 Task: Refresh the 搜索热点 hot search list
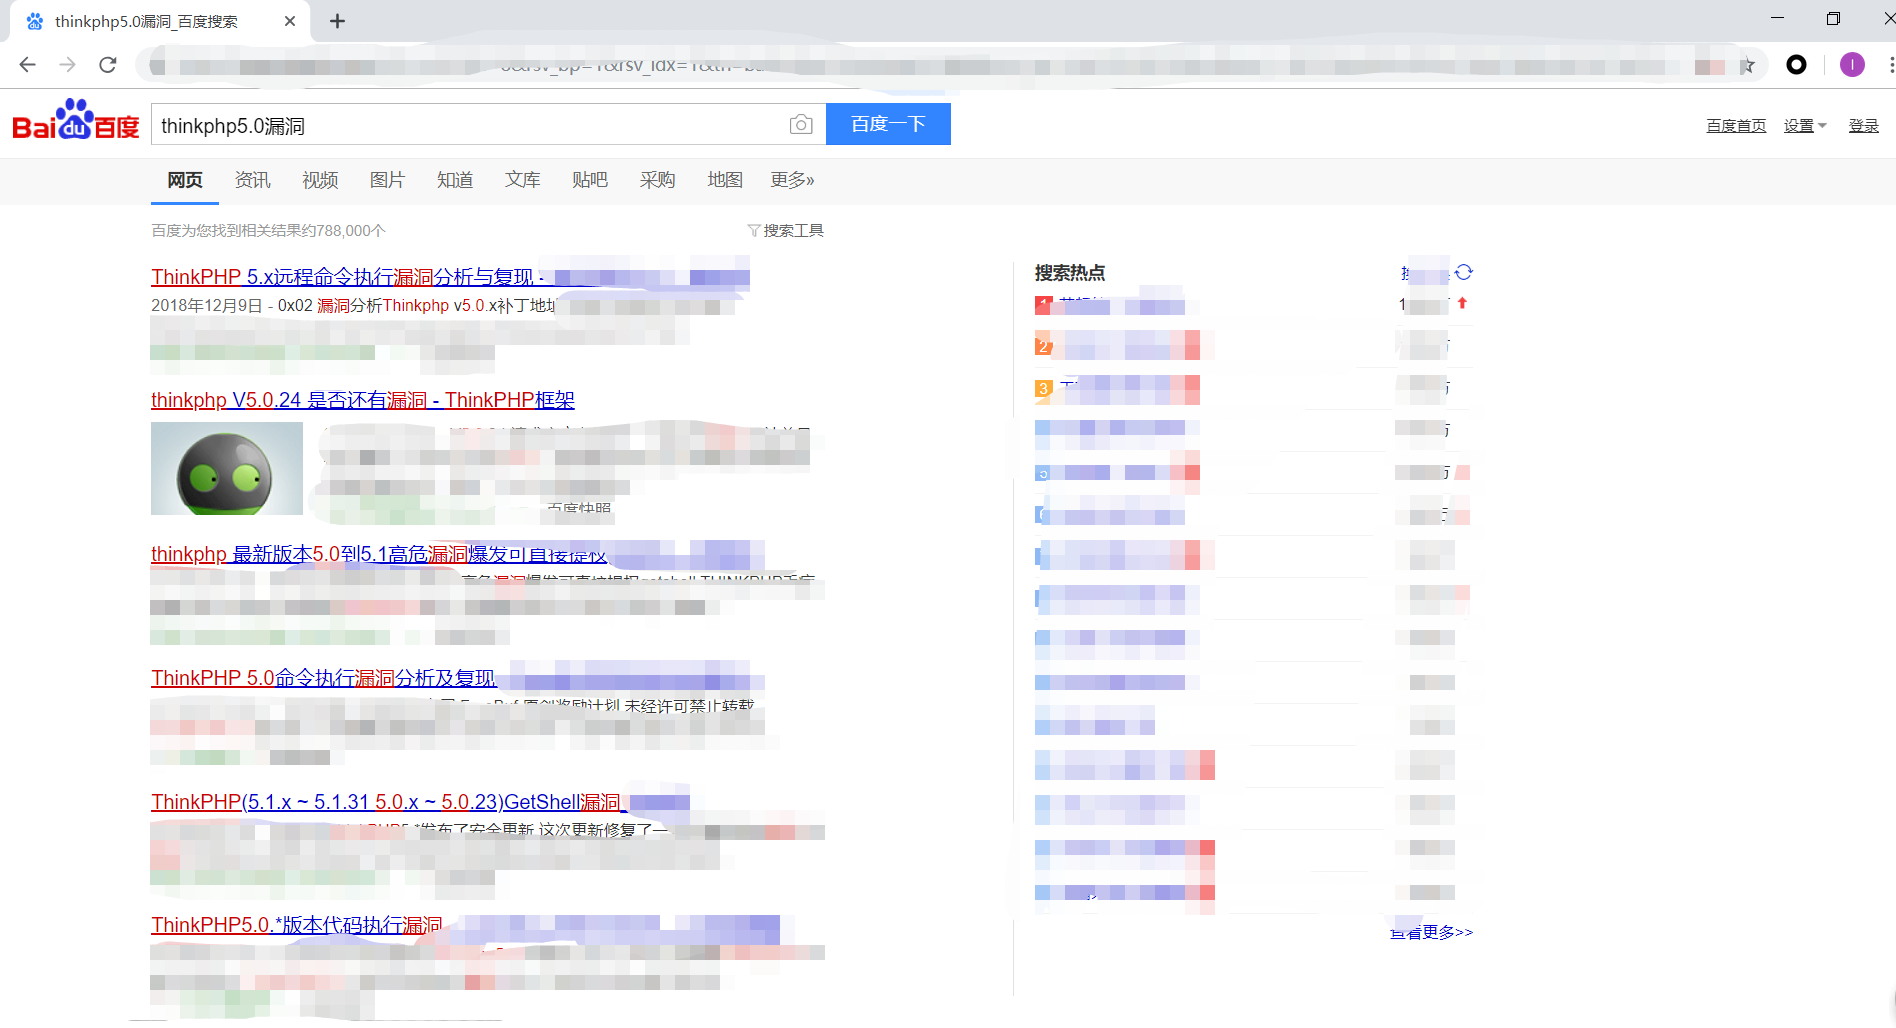pos(1464,272)
